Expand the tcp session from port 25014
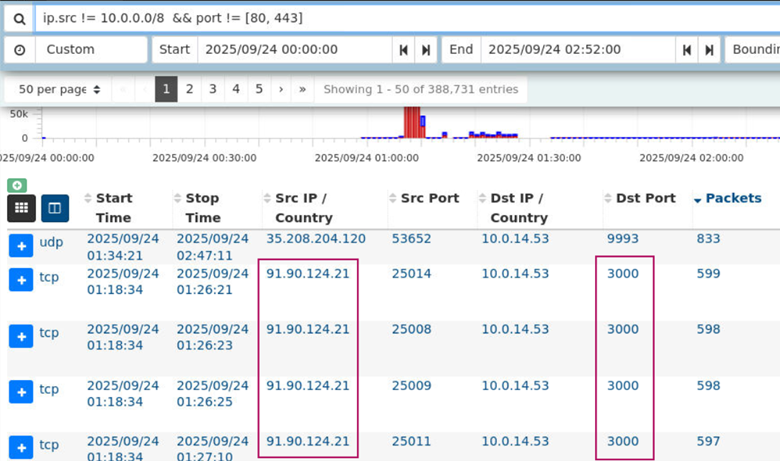This screenshot has height=461, width=780. [x=21, y=280]
